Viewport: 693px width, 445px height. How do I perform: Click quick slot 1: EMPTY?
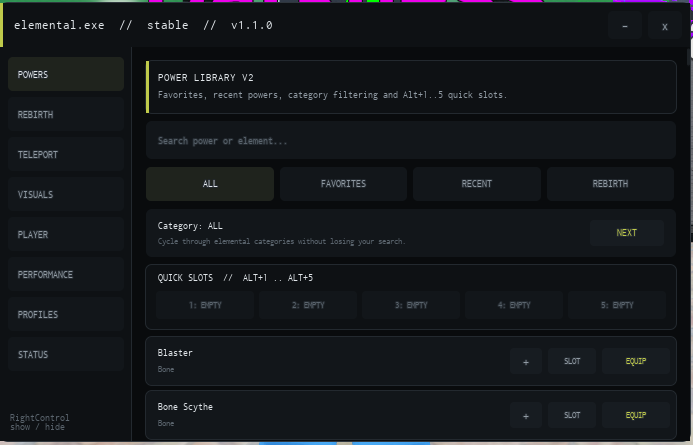205,305
